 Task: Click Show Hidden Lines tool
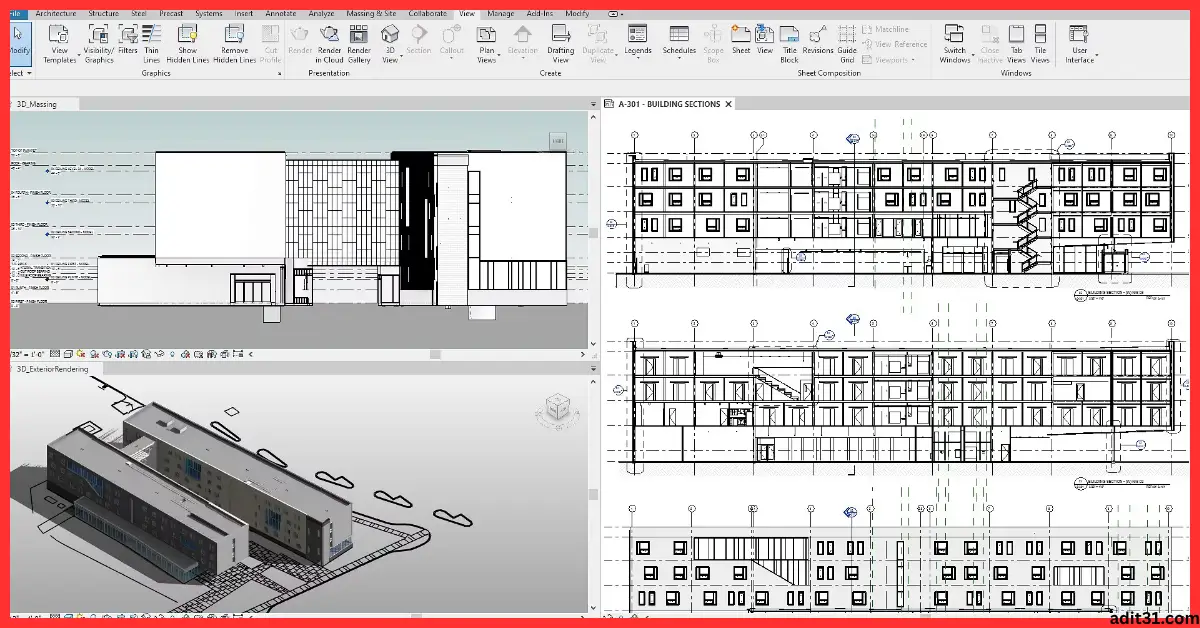(x=188, y=45)
